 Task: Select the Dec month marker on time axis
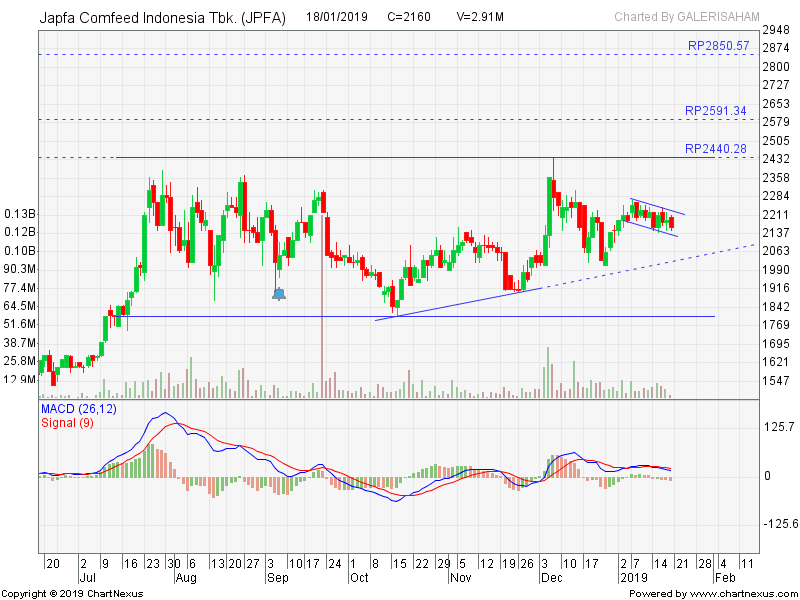click(x=549, y=578)
